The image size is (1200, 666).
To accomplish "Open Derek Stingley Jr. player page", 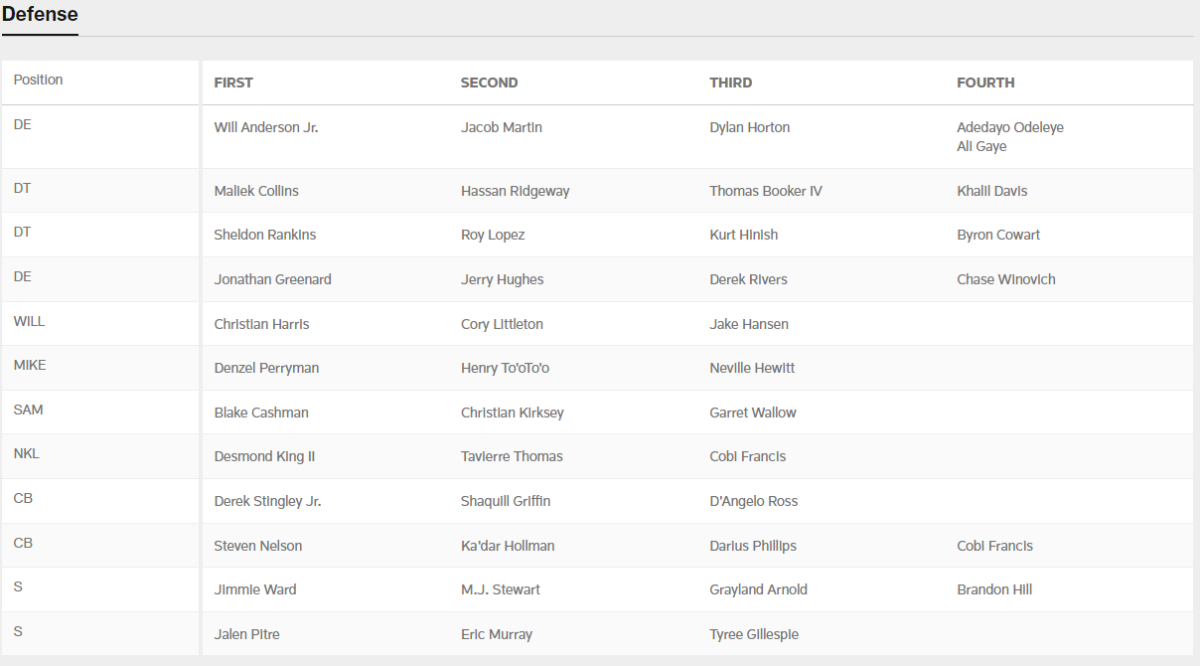I will (x=267, y=502).
